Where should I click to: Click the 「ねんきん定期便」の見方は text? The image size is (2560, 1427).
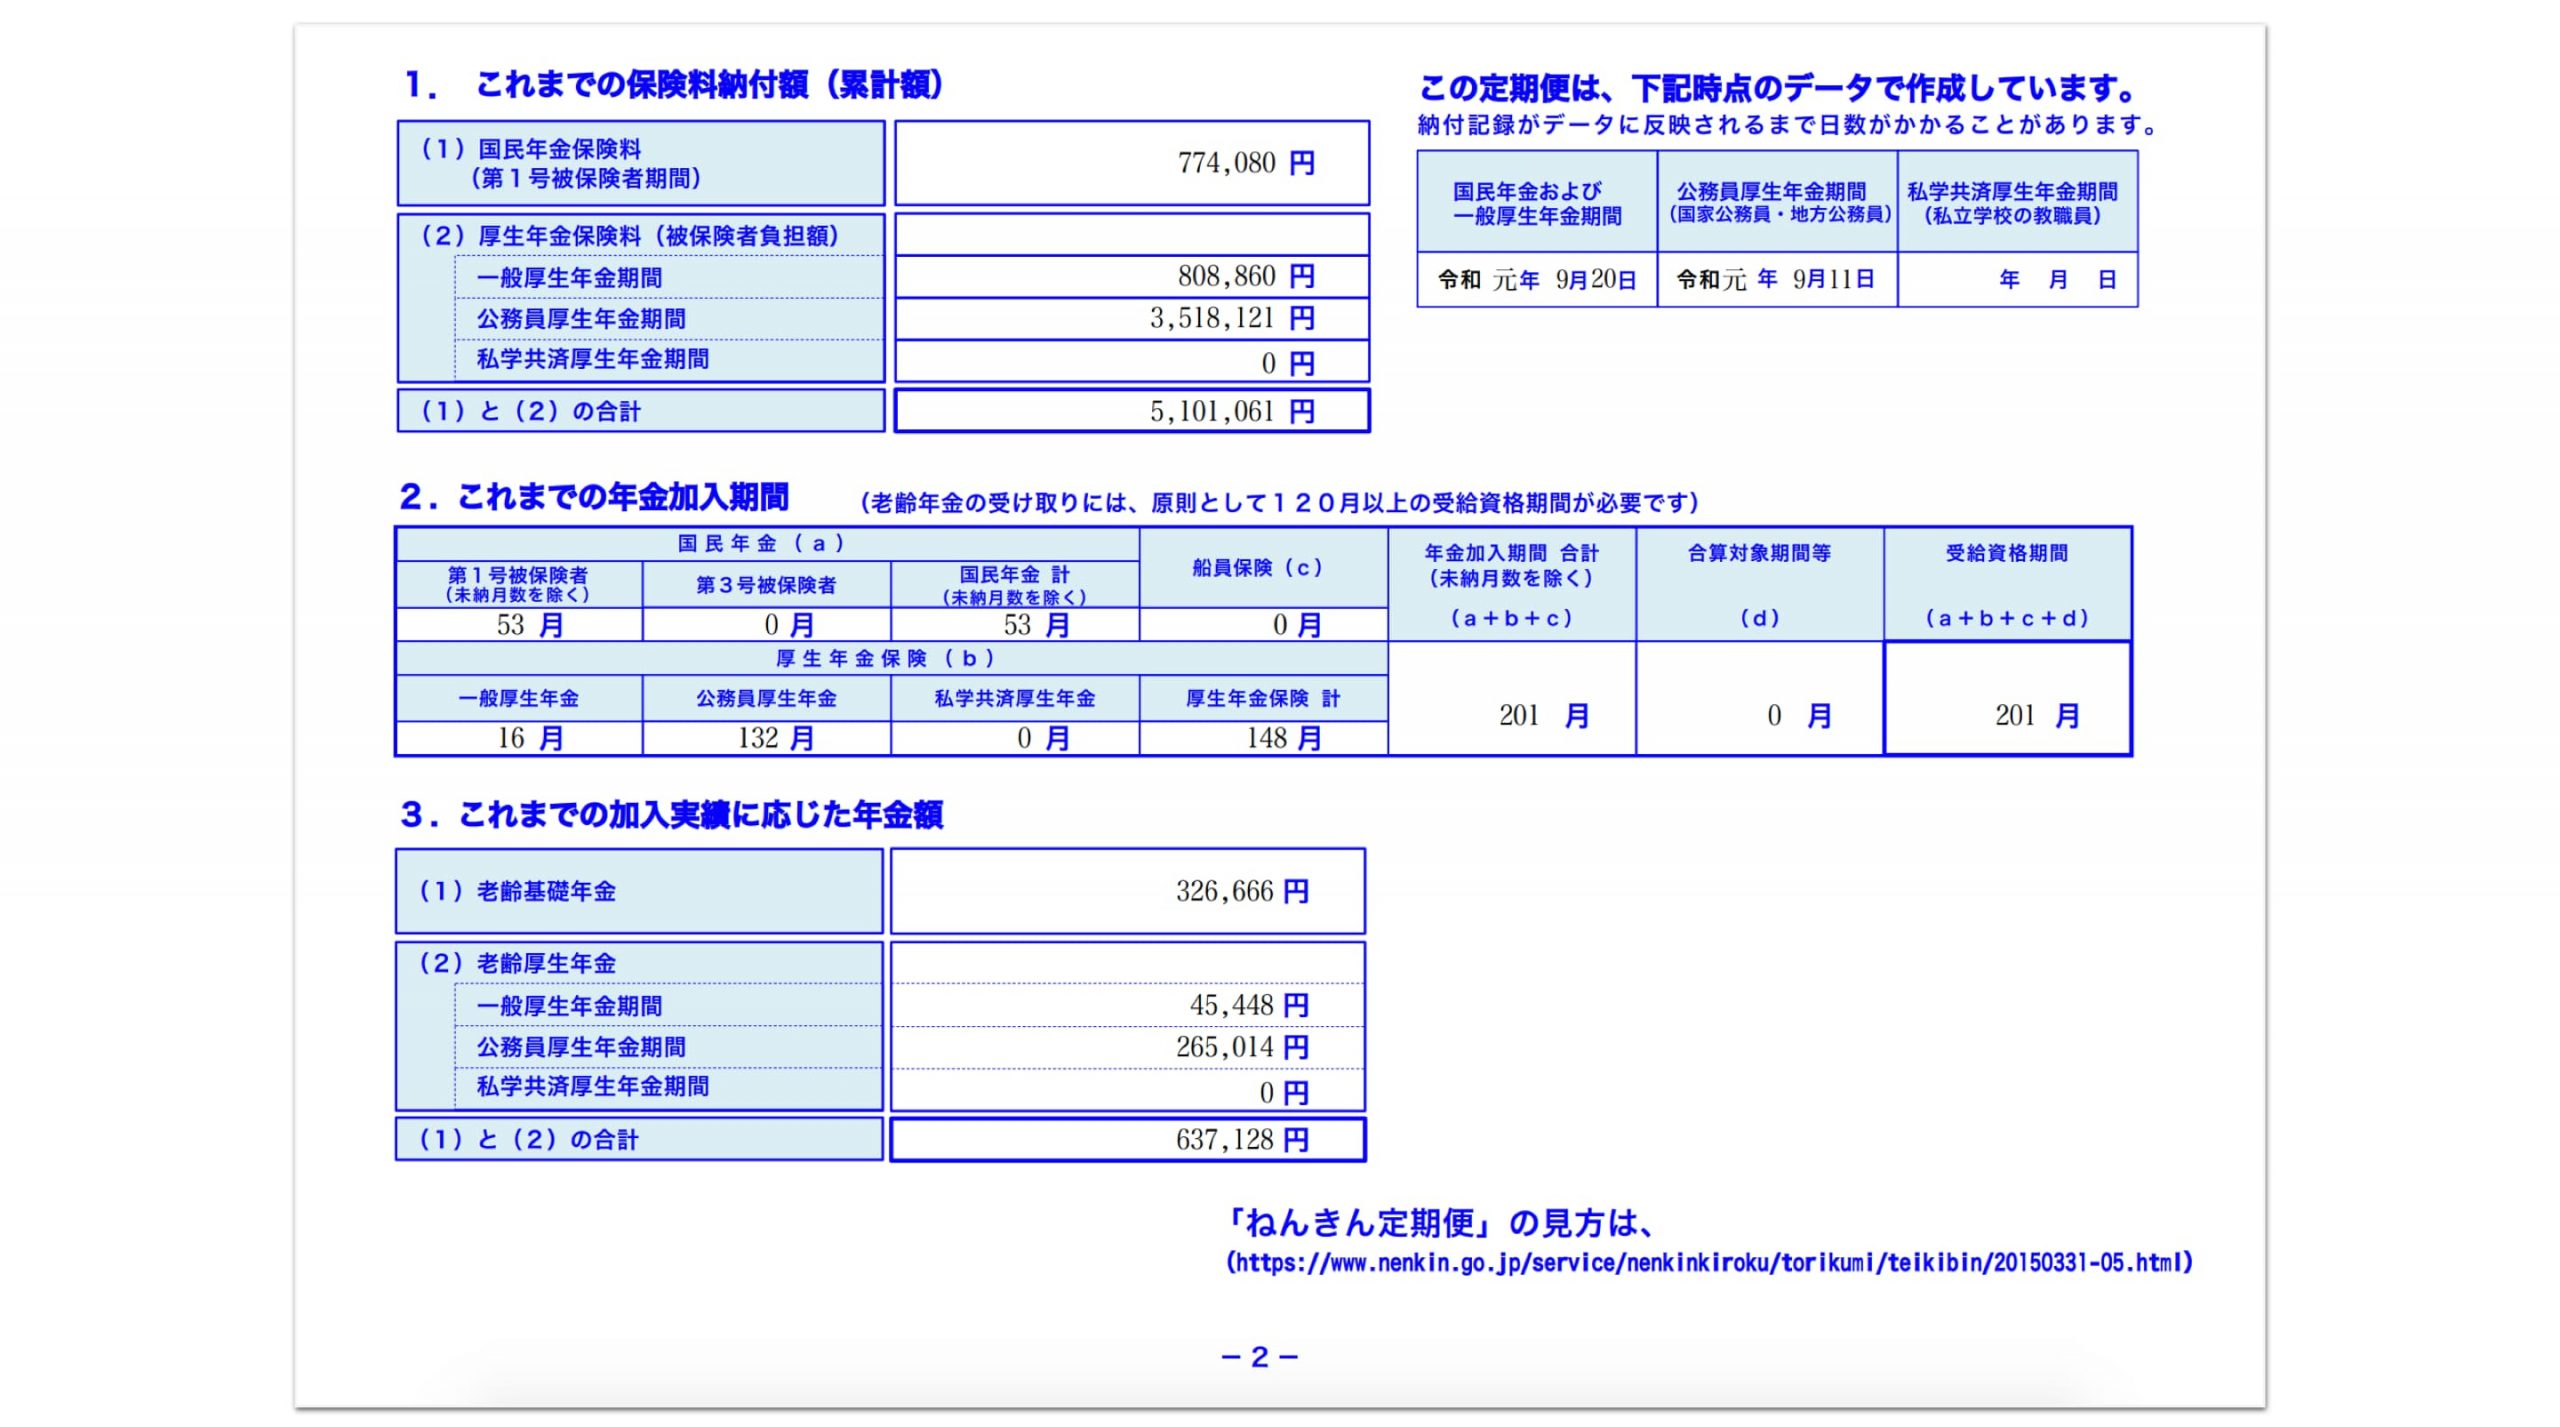[1439, 1223]
